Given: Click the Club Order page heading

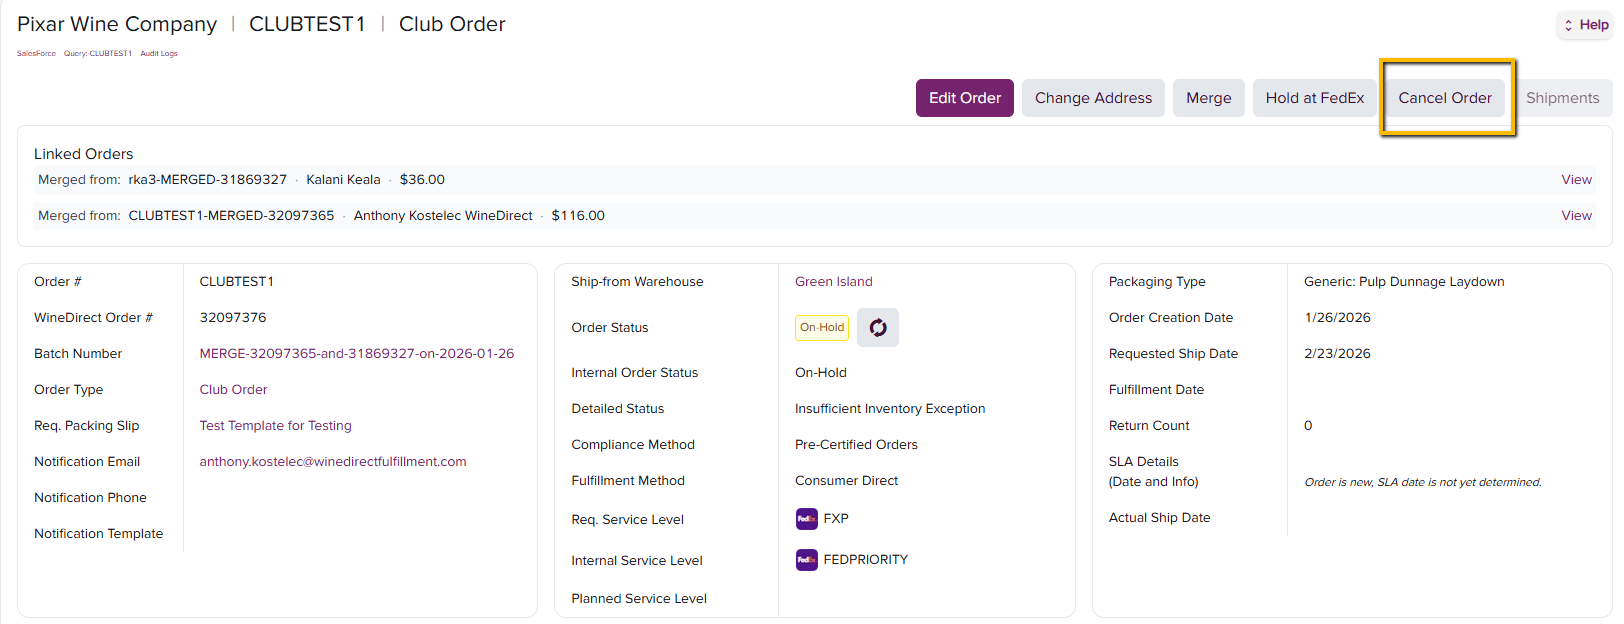Looking at the screenshot, I should pos(452,24).
